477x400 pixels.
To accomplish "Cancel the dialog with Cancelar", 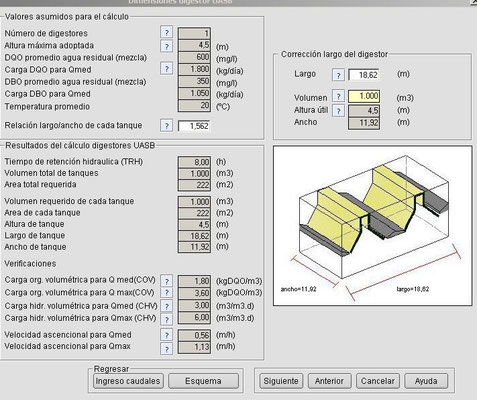I will pyautogui.click(x=378, y=381).
